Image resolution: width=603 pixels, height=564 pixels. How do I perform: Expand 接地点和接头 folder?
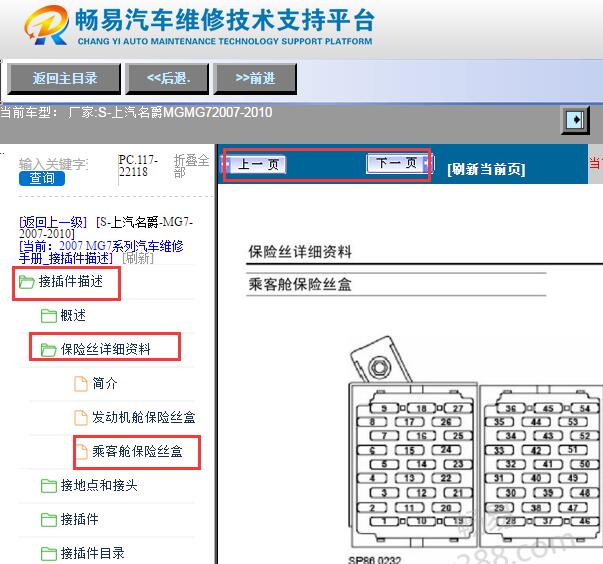coord(99,486)
